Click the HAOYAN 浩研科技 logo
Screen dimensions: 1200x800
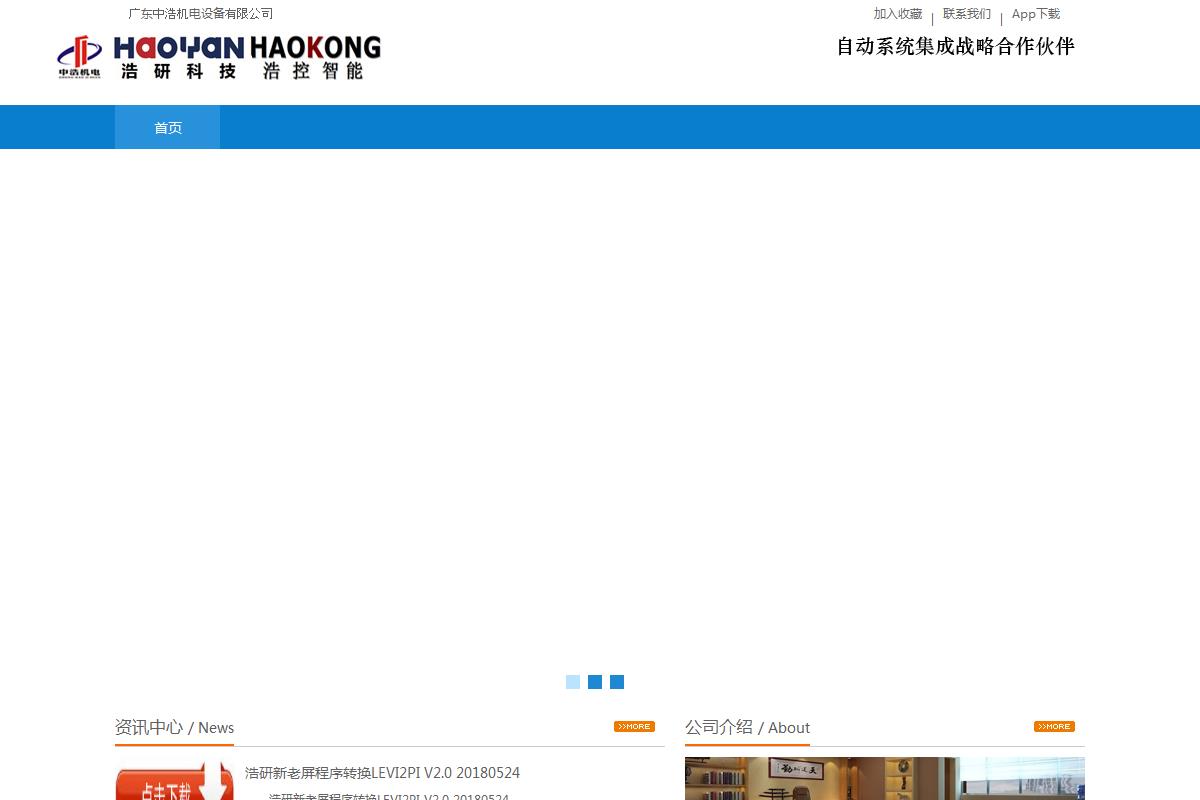pyautogui.click(x=178, y=58)
